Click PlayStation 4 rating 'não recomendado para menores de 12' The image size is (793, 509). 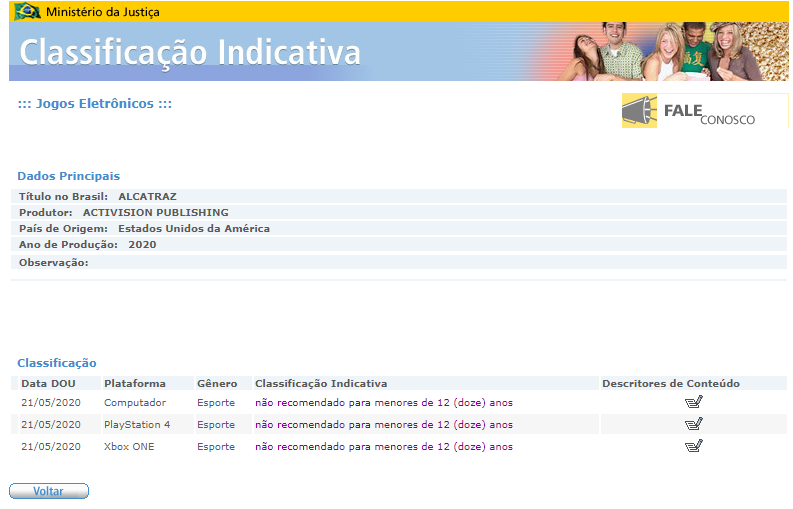click(x=384, y=425)
